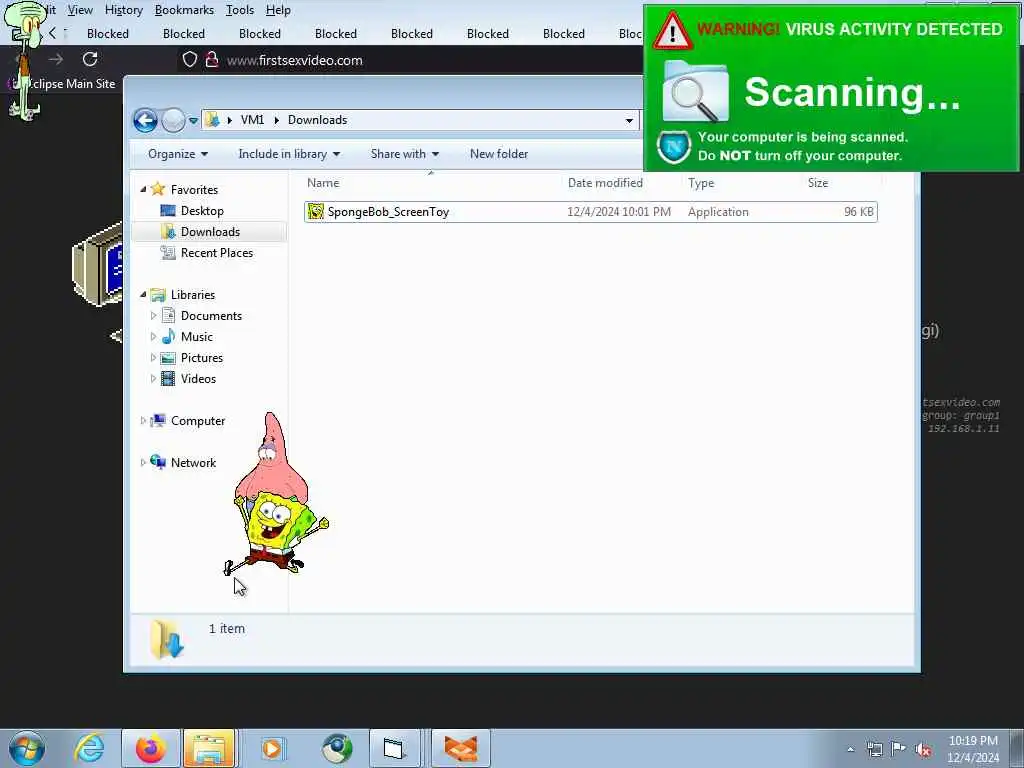Open the recent locations arrow beside navigation buttons
The width and height of the screenshot is (1024, 768).
[x=193, y=121]
